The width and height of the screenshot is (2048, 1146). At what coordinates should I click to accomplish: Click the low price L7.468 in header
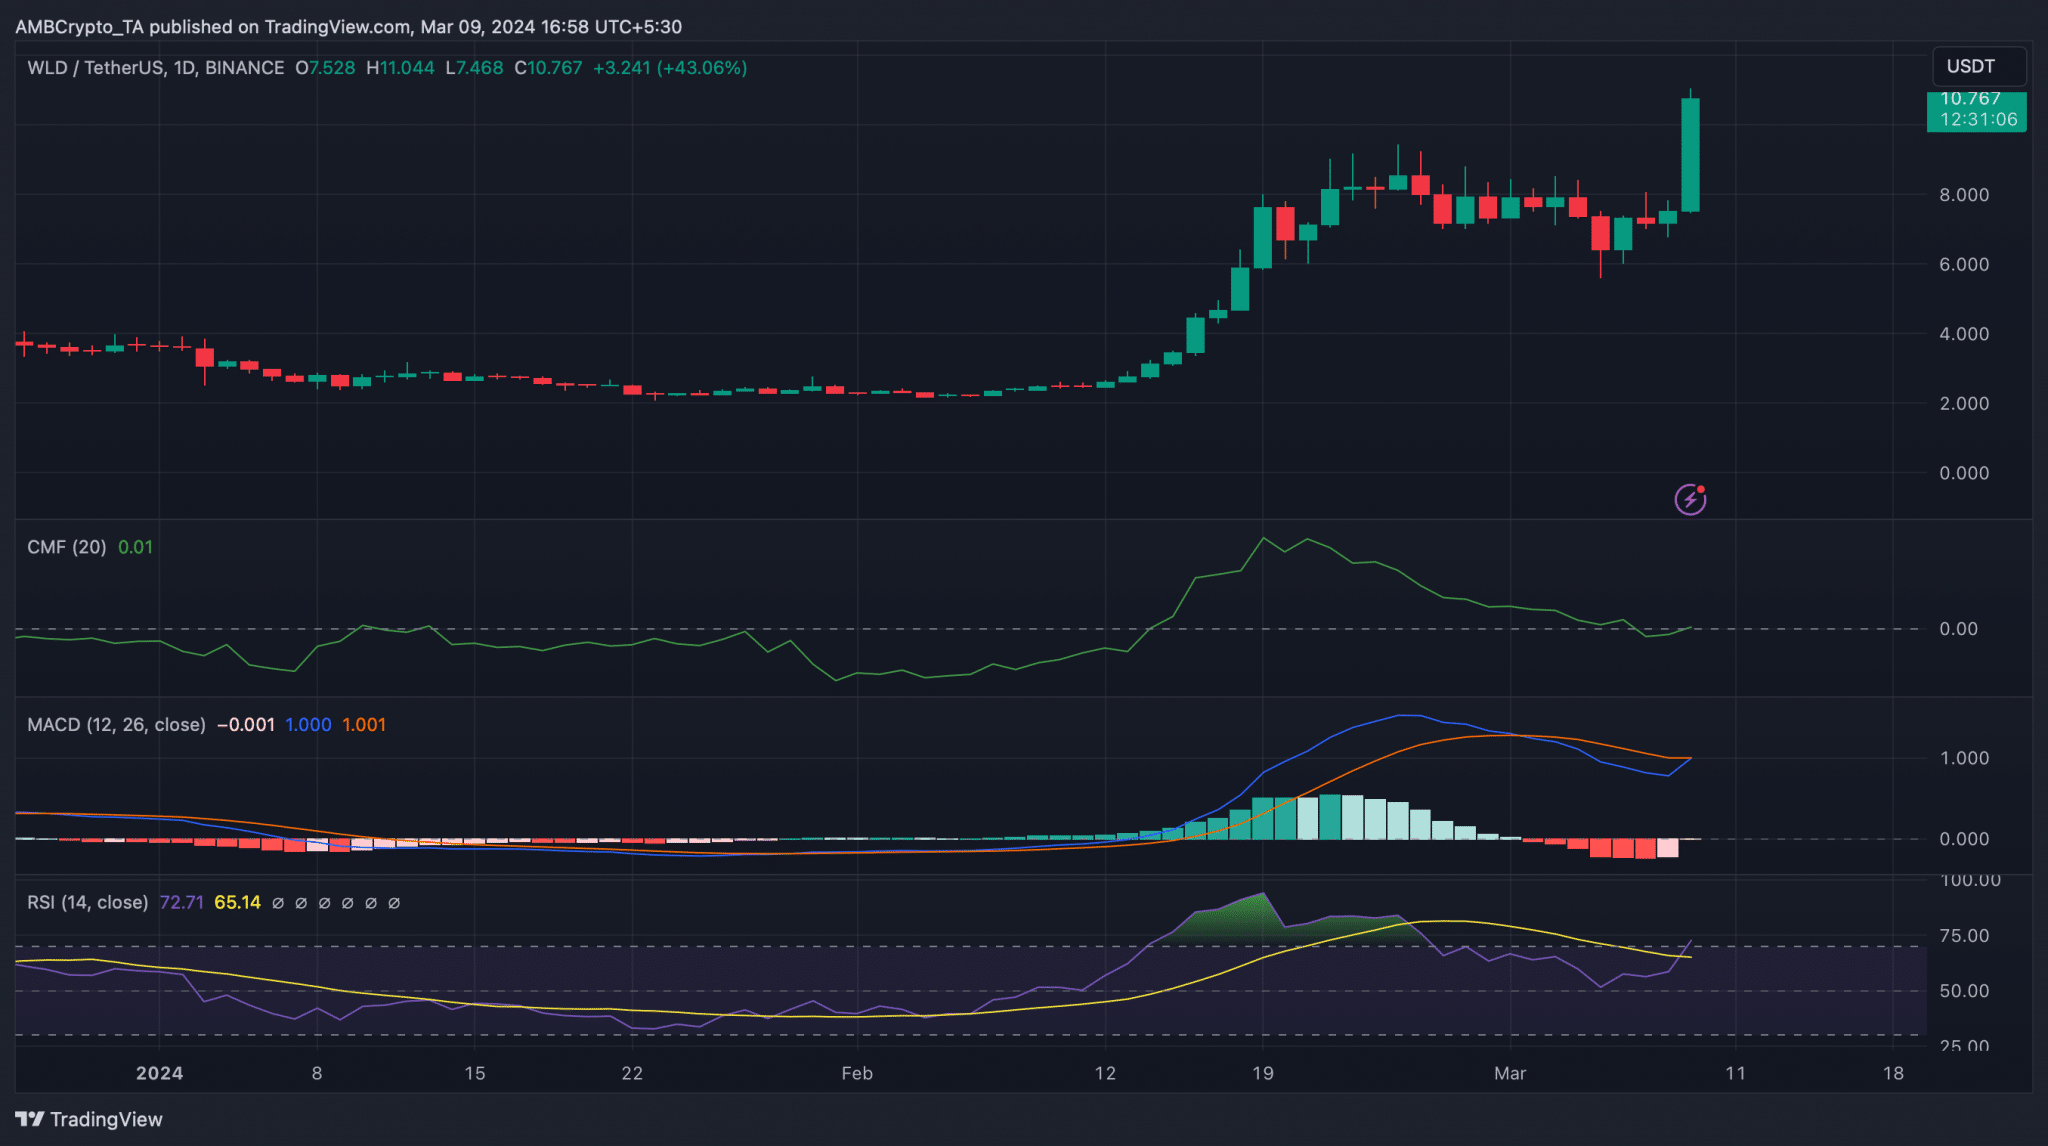click(x=474, y=68)
